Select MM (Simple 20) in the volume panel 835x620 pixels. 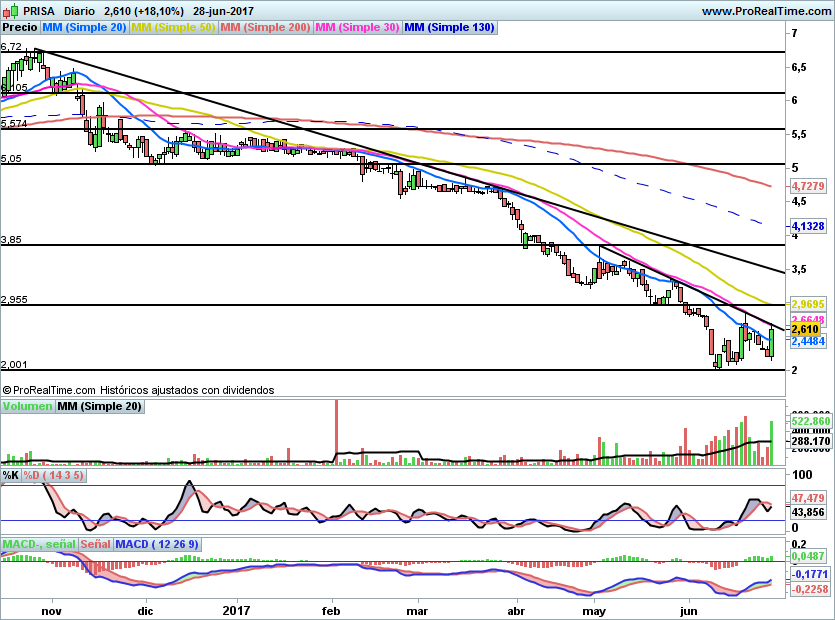point(99,406)
